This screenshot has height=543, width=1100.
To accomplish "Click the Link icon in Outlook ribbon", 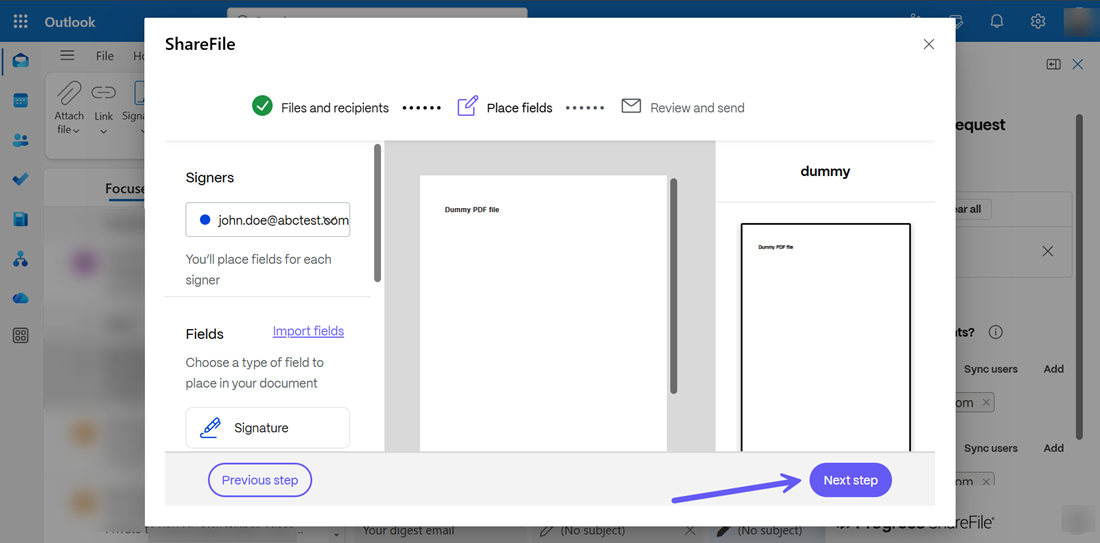I will coord(104,93).
